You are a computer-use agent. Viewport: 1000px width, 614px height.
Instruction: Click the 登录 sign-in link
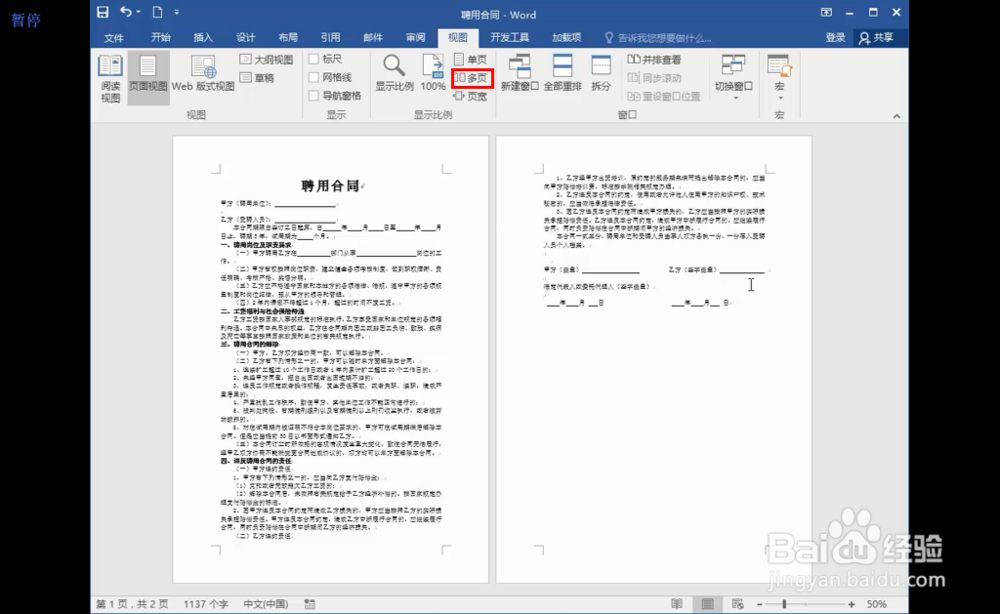pyautogui.click(x=833, y=37)
